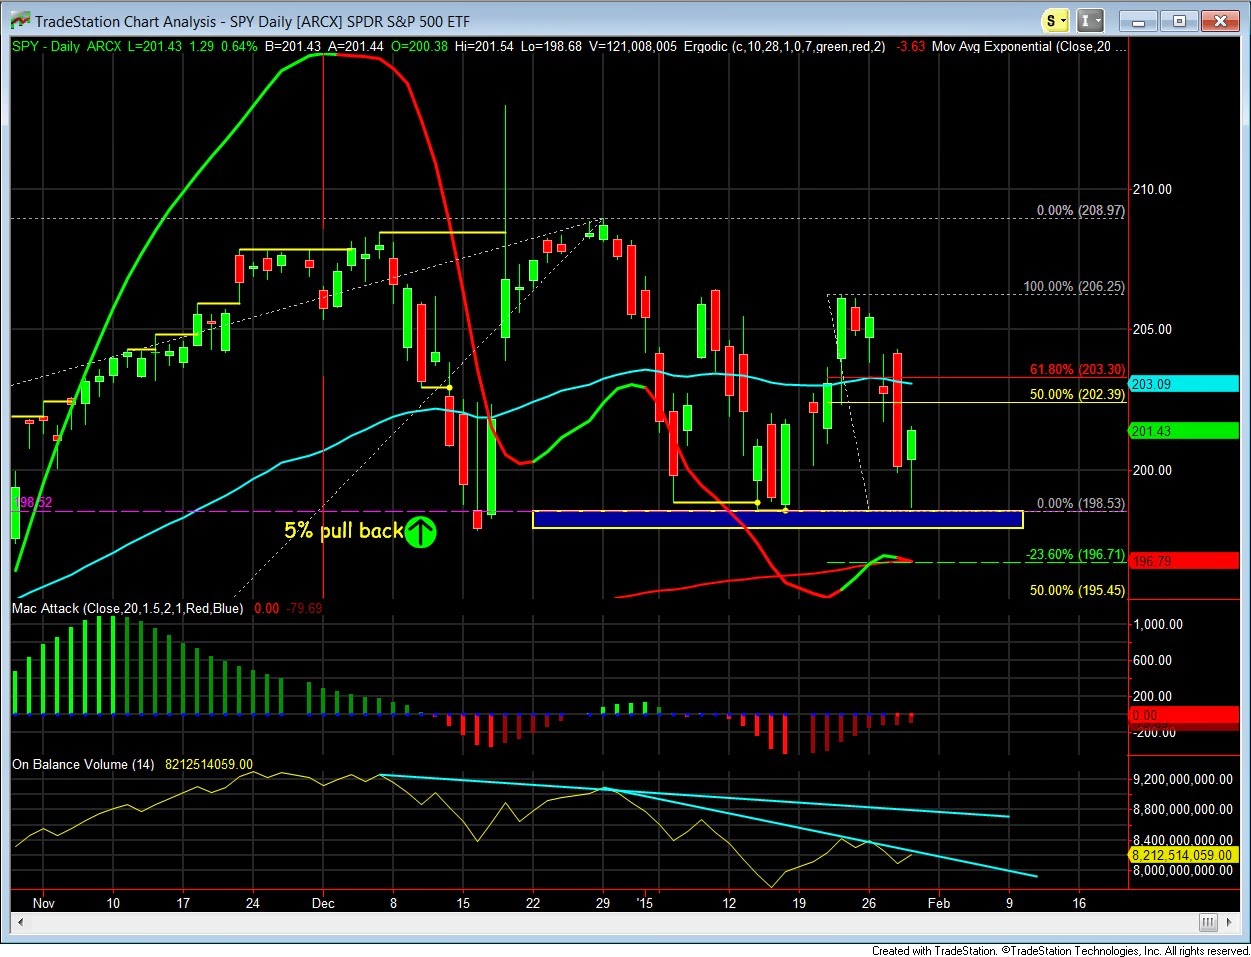
Task: Click the TradeStation window icon in title bar
Action: click(x=19, y=21)
